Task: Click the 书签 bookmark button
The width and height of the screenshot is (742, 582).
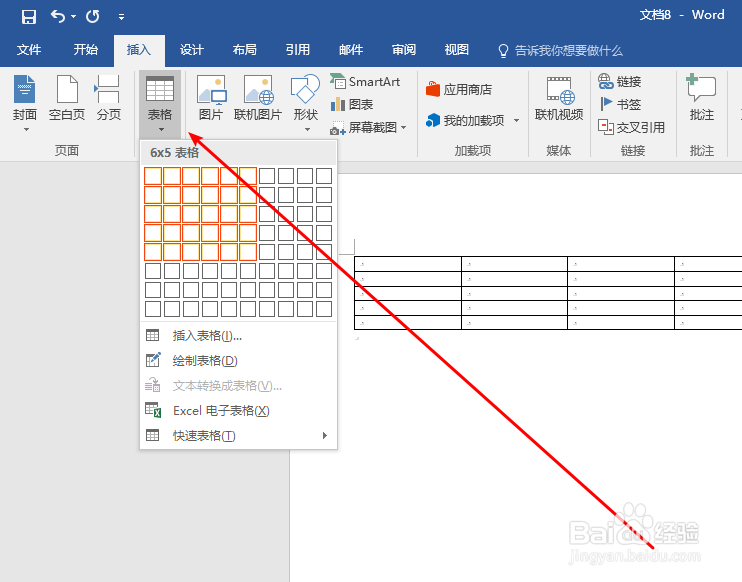Action: pyautogui.click(x=619, y=104)
